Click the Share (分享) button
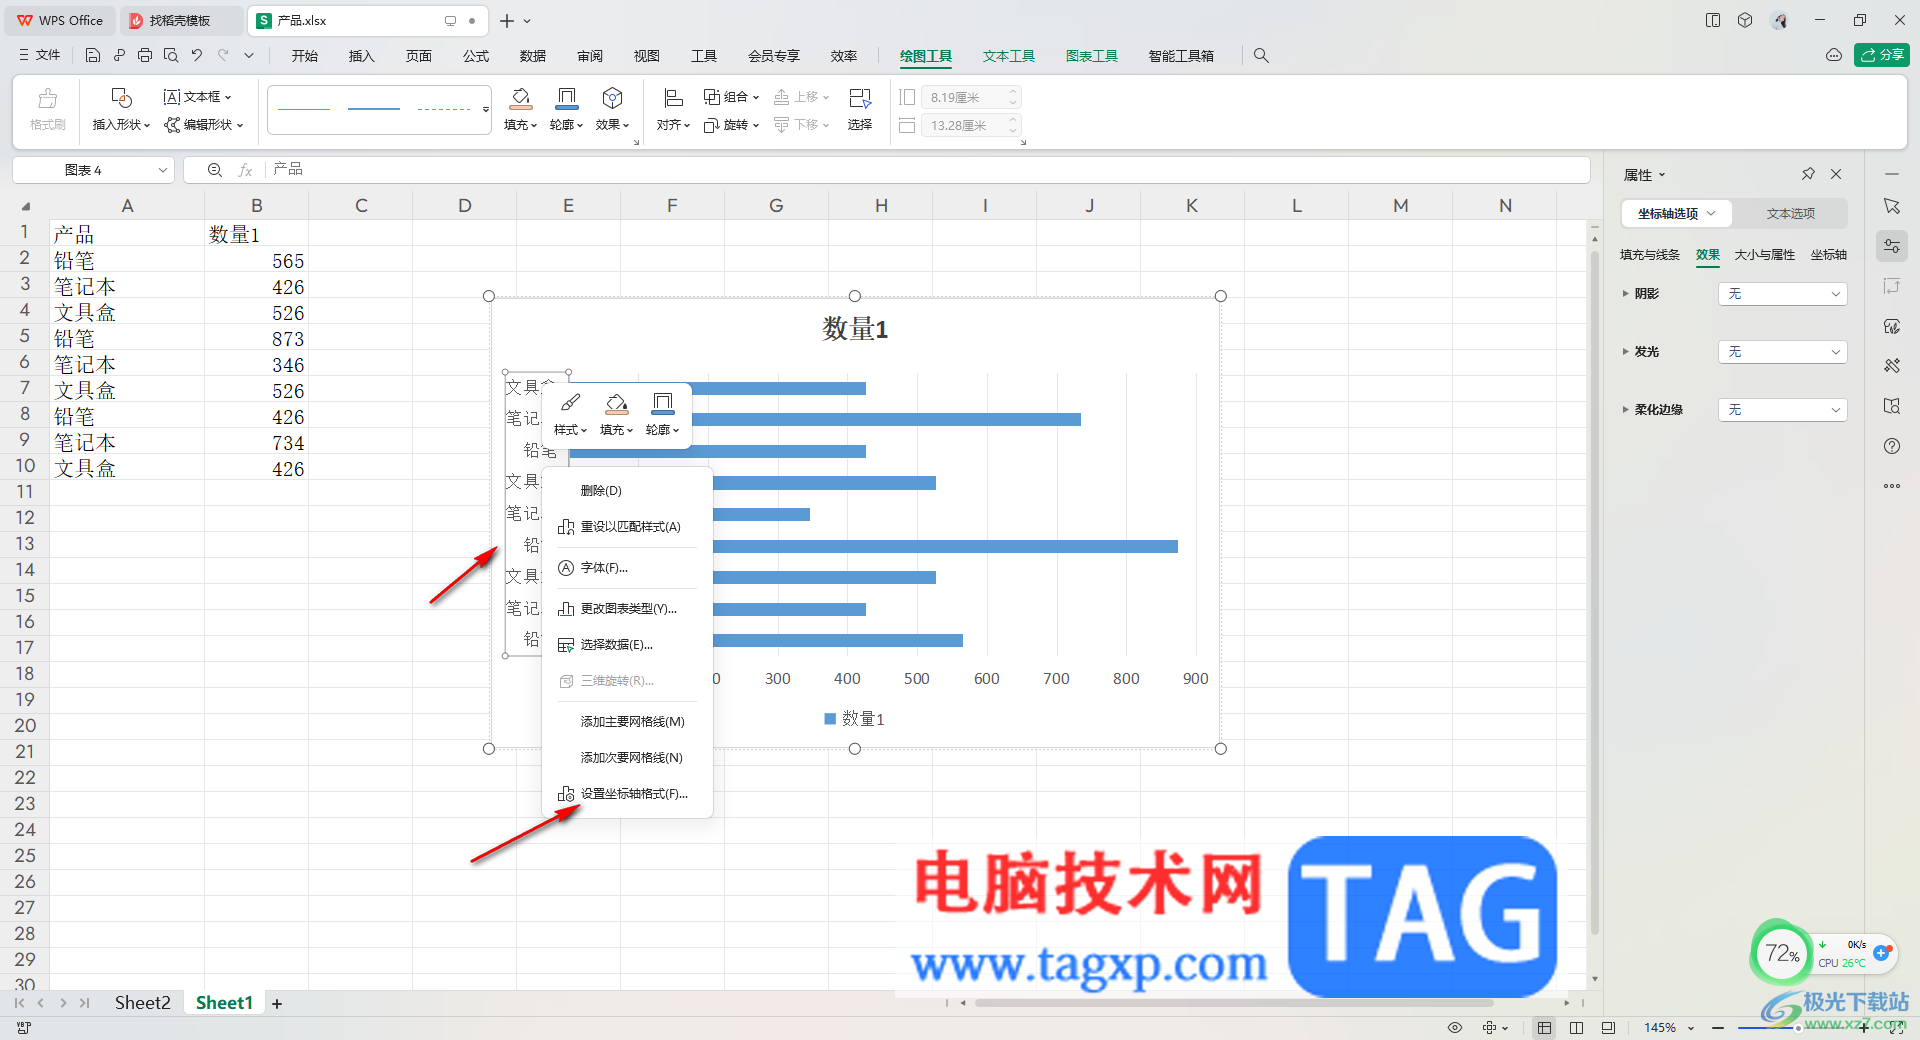Image resolution: width=1920 pixels, height=1040 pixels. tap(1882, 55)
